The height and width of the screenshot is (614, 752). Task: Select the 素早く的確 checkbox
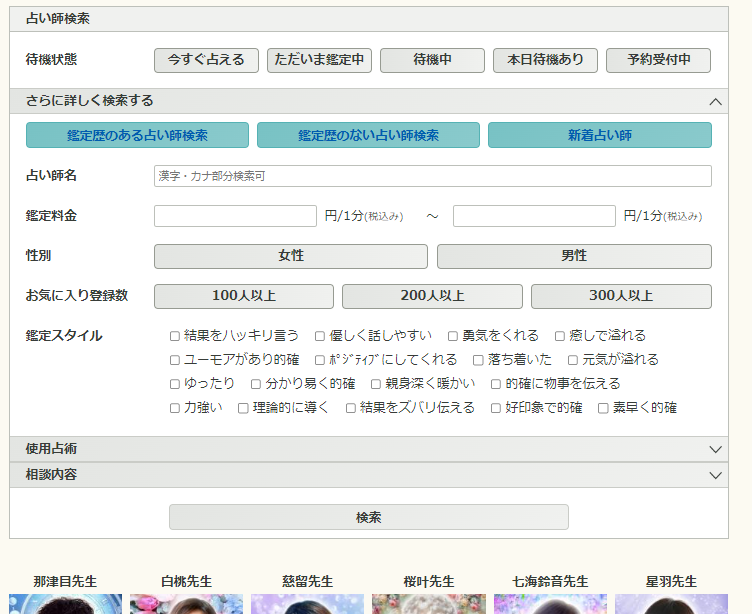tap(603, 408)
